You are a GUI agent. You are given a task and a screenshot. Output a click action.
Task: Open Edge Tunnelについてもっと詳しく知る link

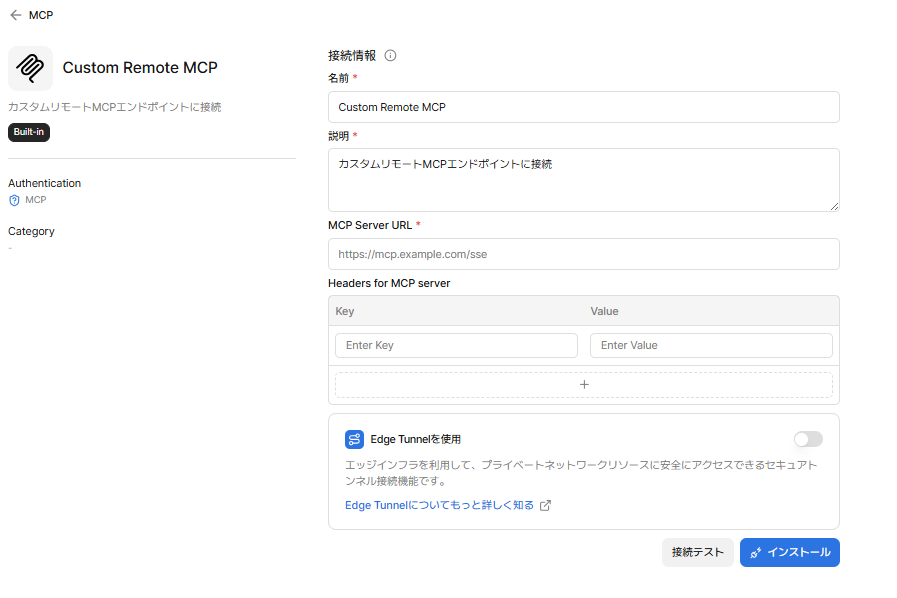coord(439,505)
